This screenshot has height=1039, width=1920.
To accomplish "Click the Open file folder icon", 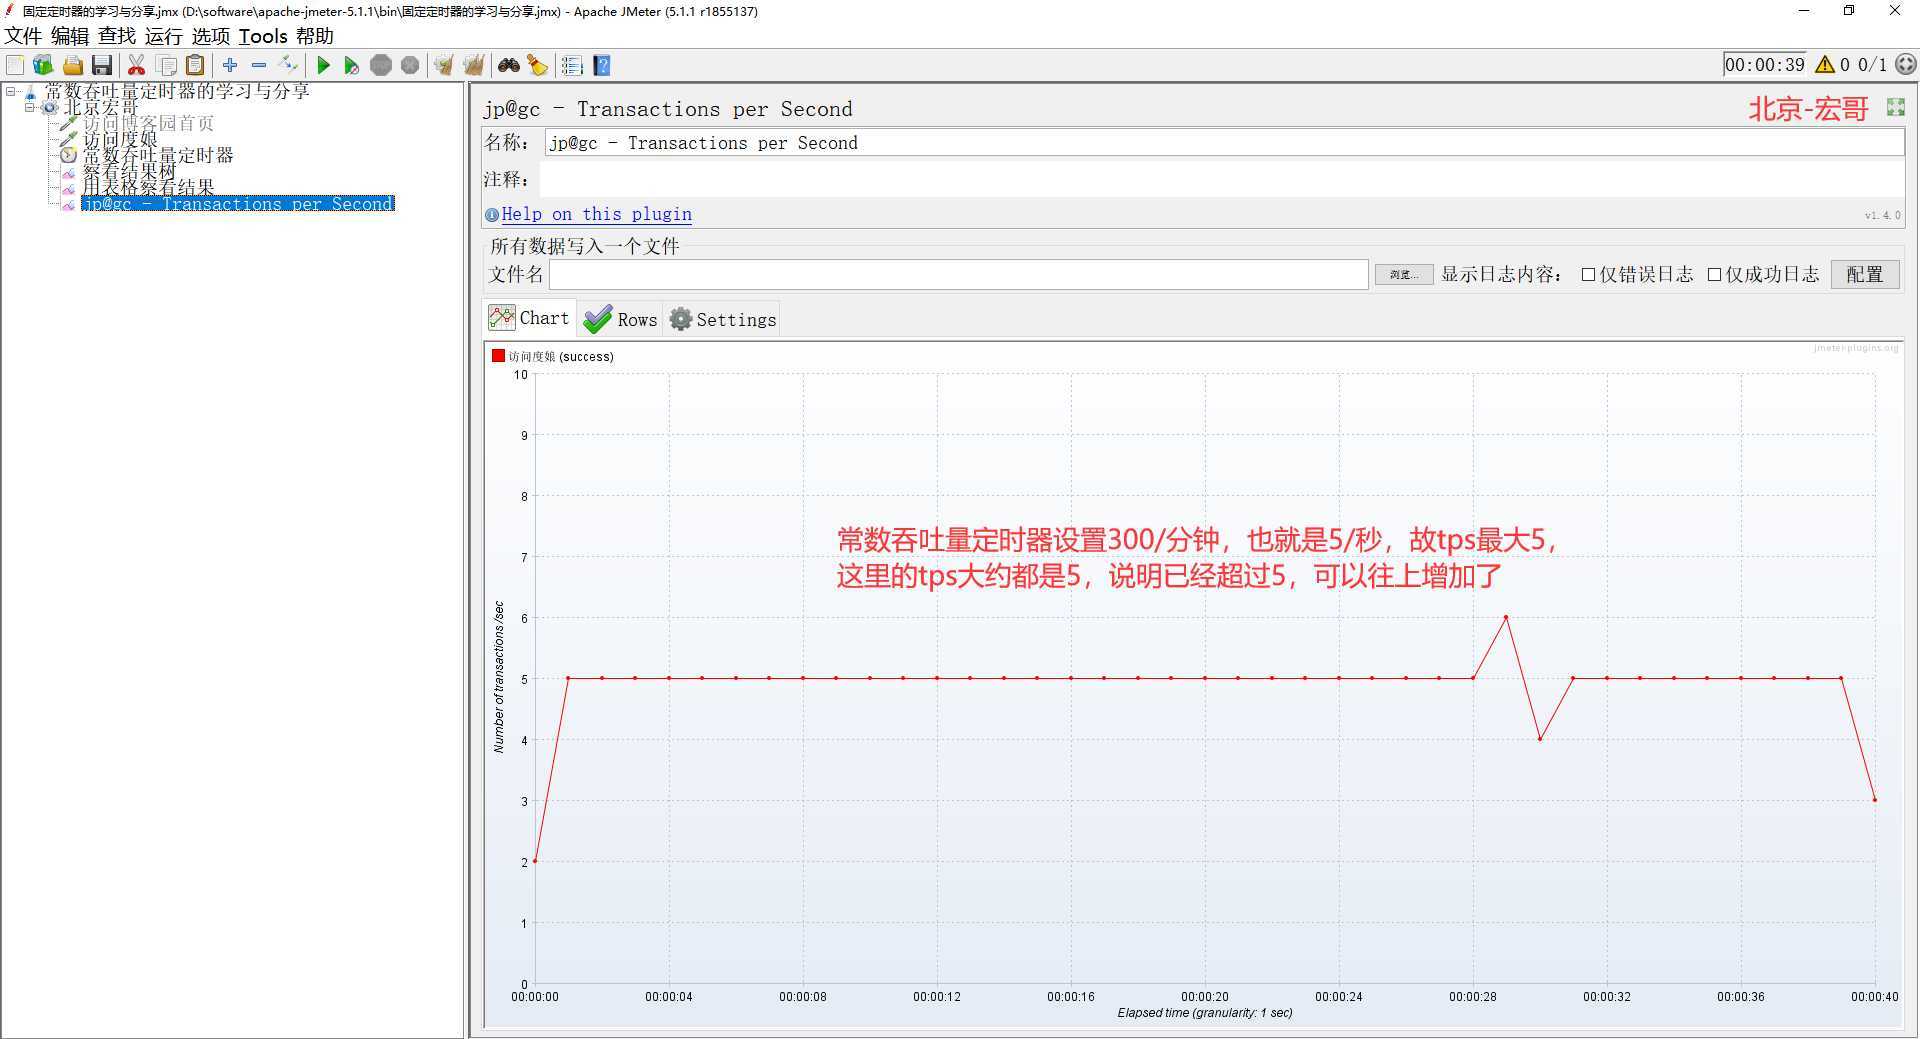I will point(73,66).
